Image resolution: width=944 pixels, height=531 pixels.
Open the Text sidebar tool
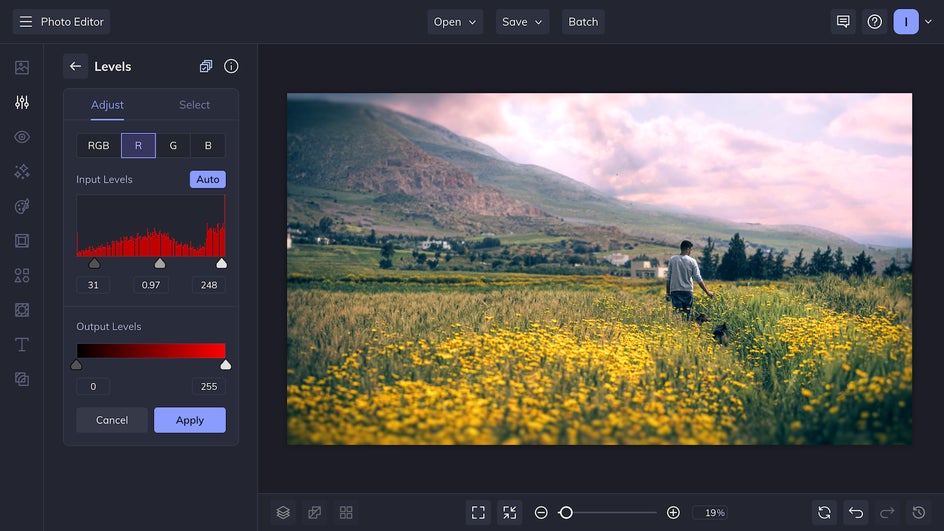[22, 344]
